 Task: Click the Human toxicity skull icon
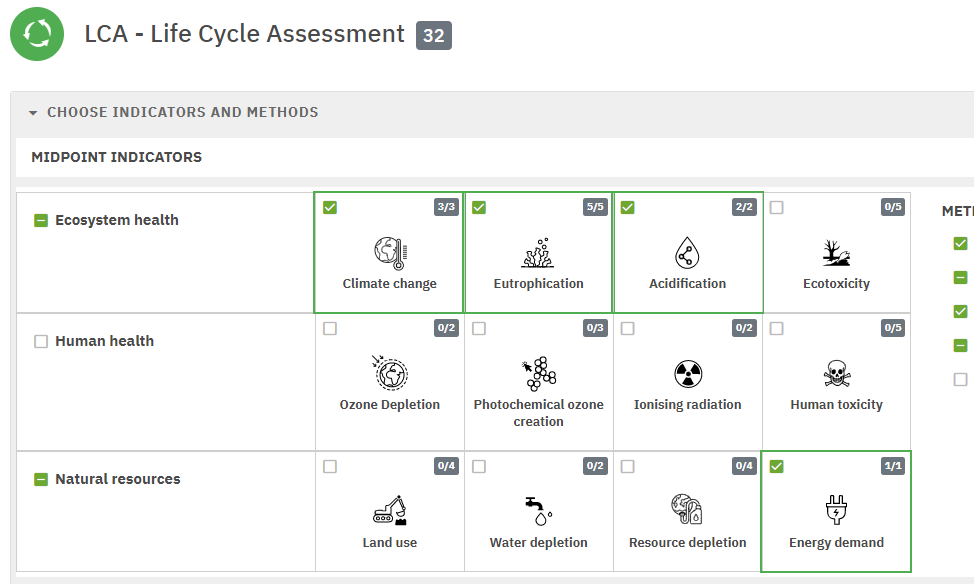click(836, 374)
